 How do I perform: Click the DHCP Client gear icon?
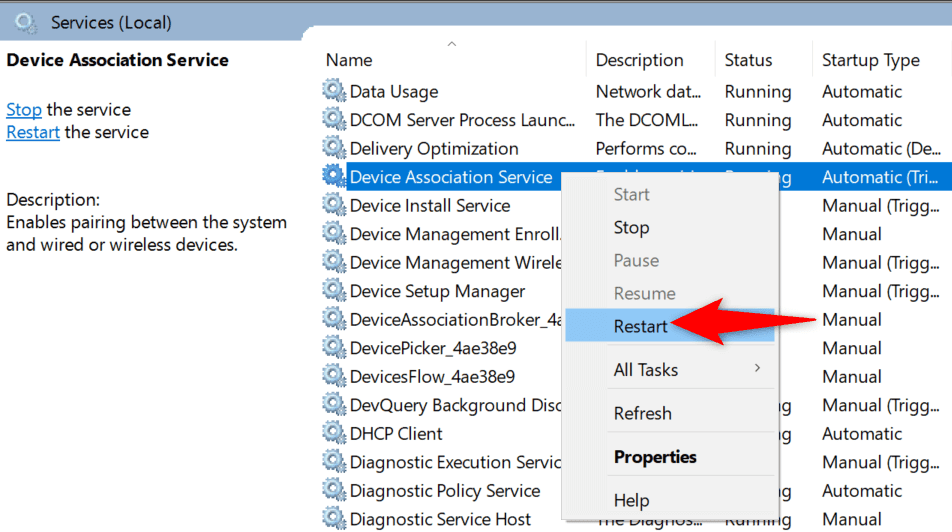[334, 434]
